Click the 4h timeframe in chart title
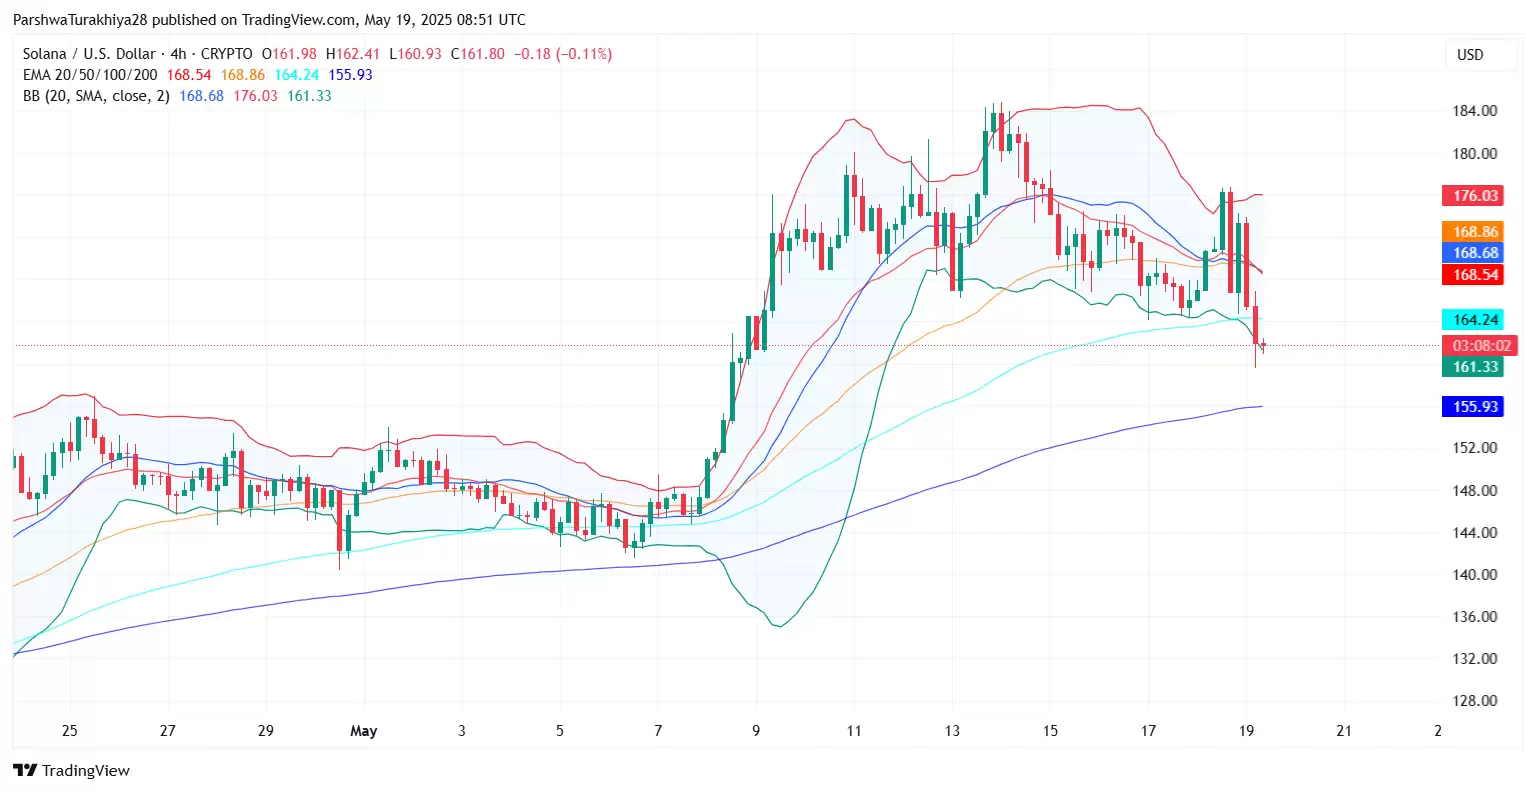This screenshot has height=792, width=1536. click(177, 54)
